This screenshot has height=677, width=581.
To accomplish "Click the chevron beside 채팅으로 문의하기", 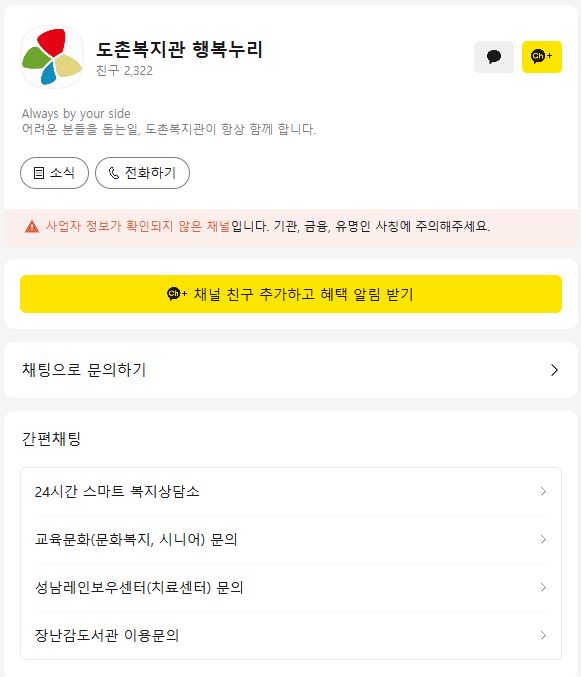I will coord(555,370).
